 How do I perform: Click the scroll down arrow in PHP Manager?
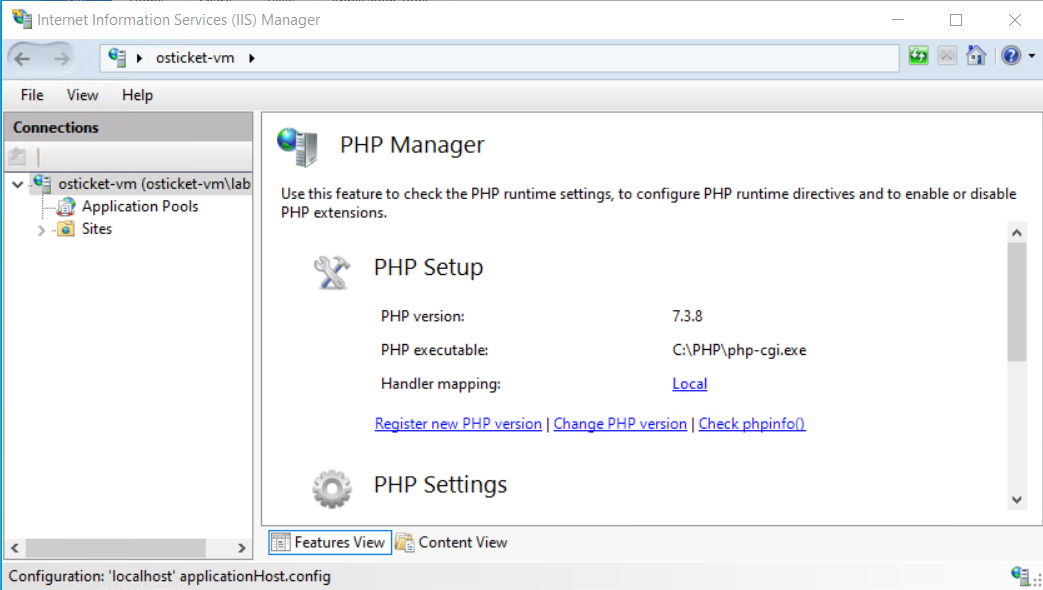pos(1016,500)
